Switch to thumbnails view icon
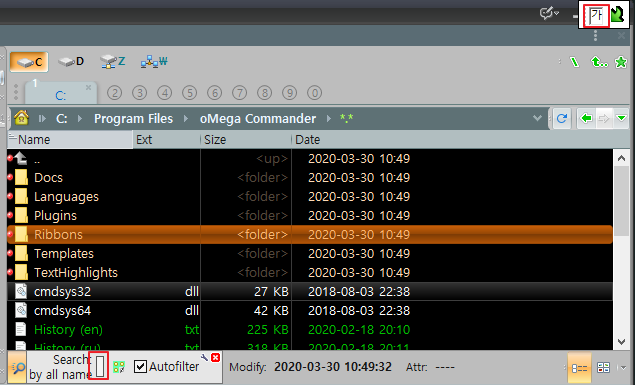 pos(603,368)
